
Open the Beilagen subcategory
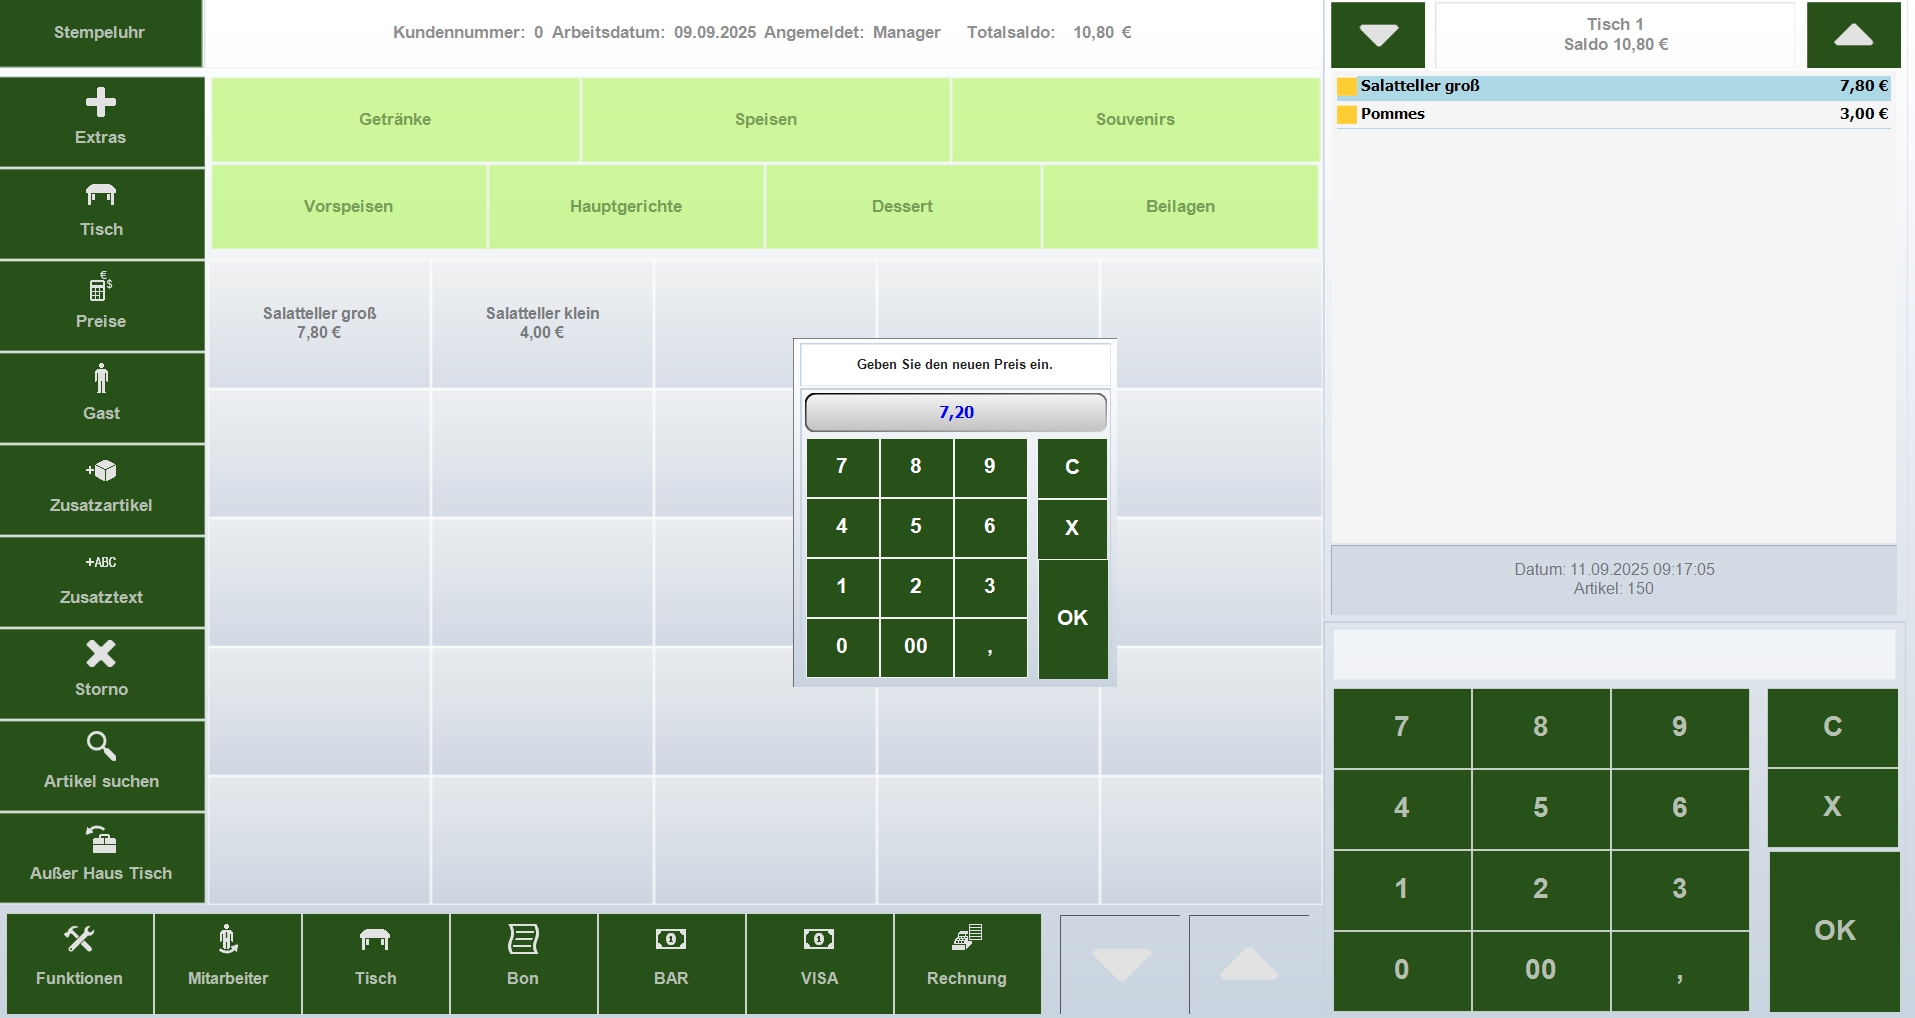[1180, 206]
